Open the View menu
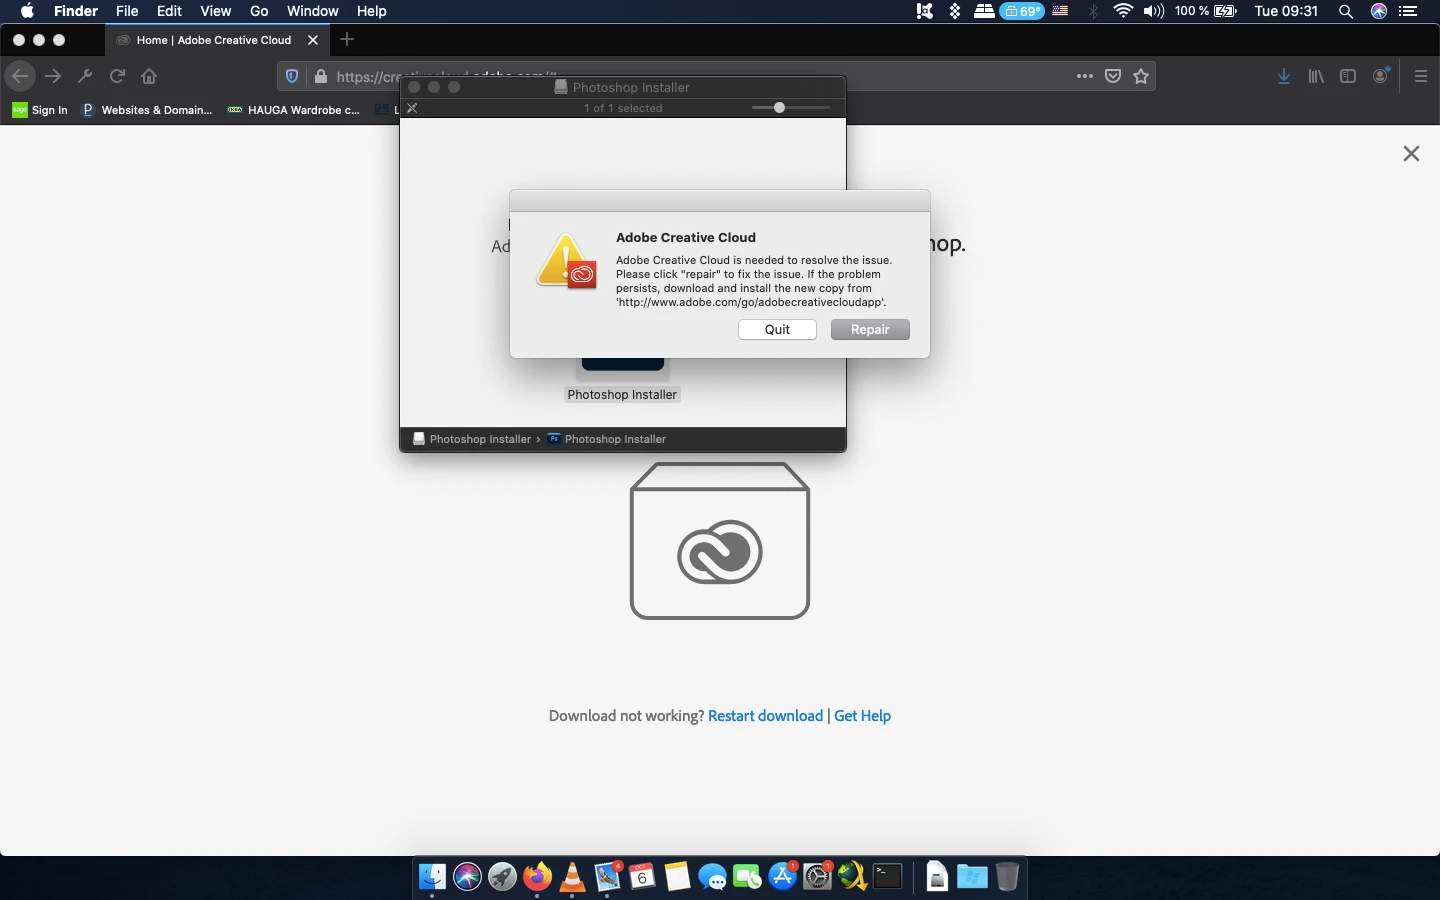 coord(215,11)
